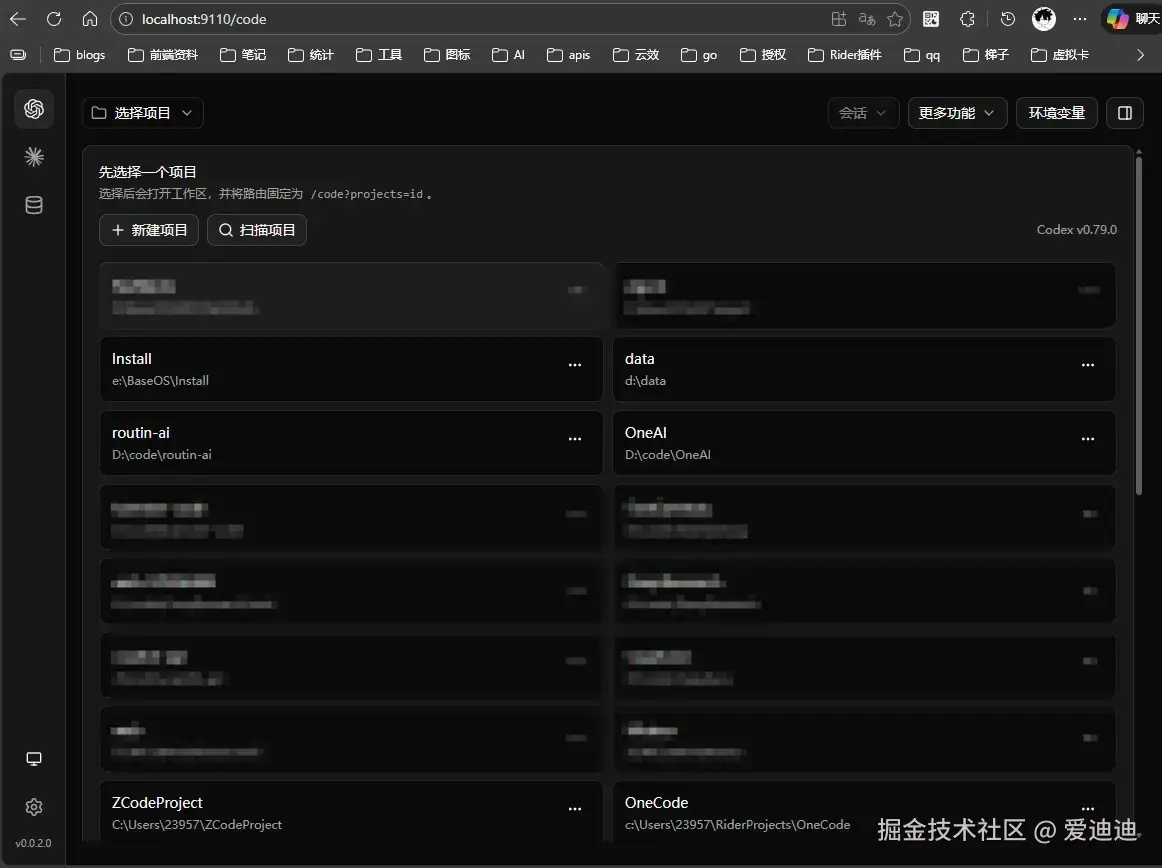Expand the 更多功能 dropdown
Viewport: 1162px width, 868px height.
coord(957,113)
